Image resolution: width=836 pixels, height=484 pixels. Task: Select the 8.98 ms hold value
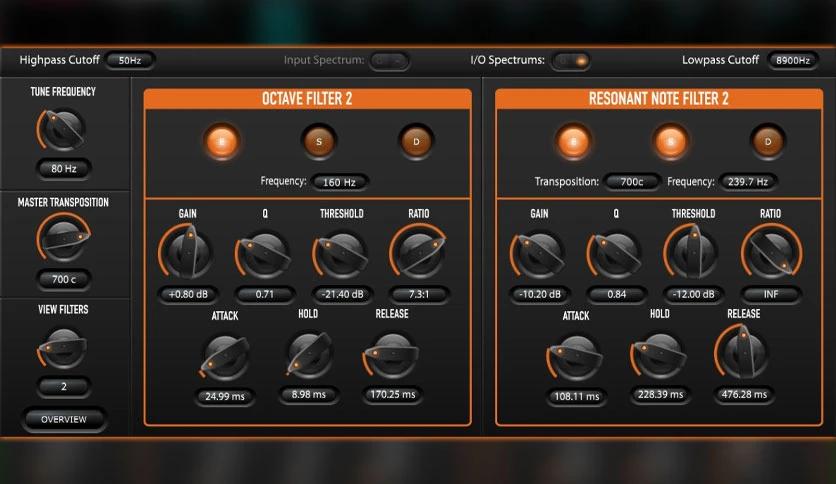pyautogui.click(x=309, y=394)
